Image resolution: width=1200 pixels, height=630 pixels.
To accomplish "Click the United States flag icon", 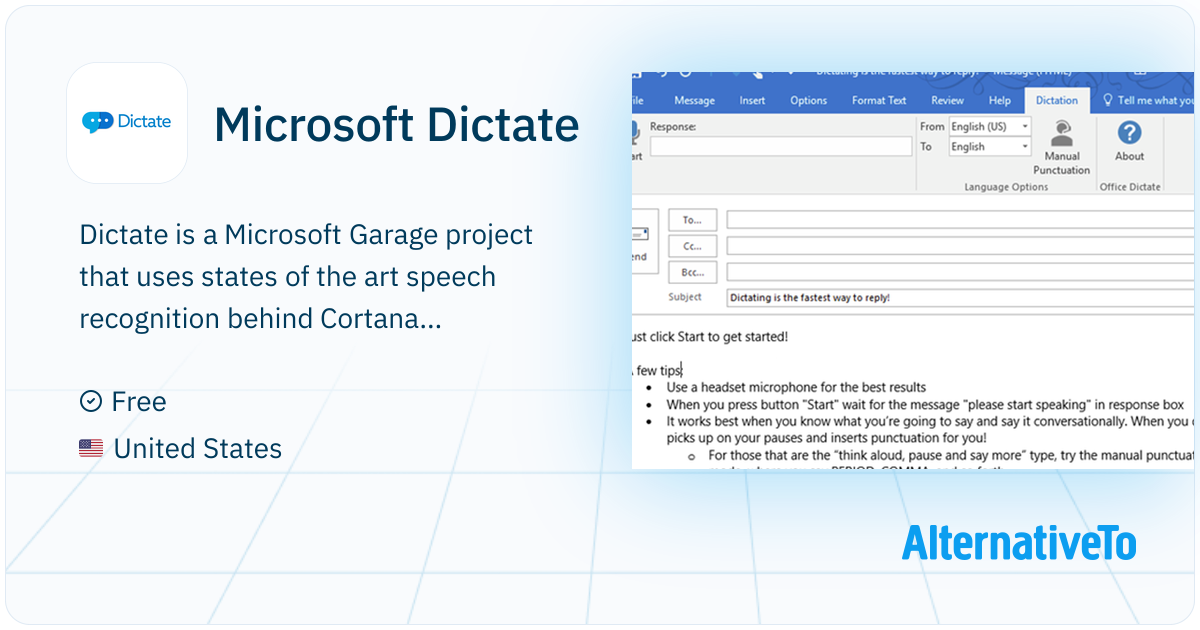I will [x=91, y=449].
